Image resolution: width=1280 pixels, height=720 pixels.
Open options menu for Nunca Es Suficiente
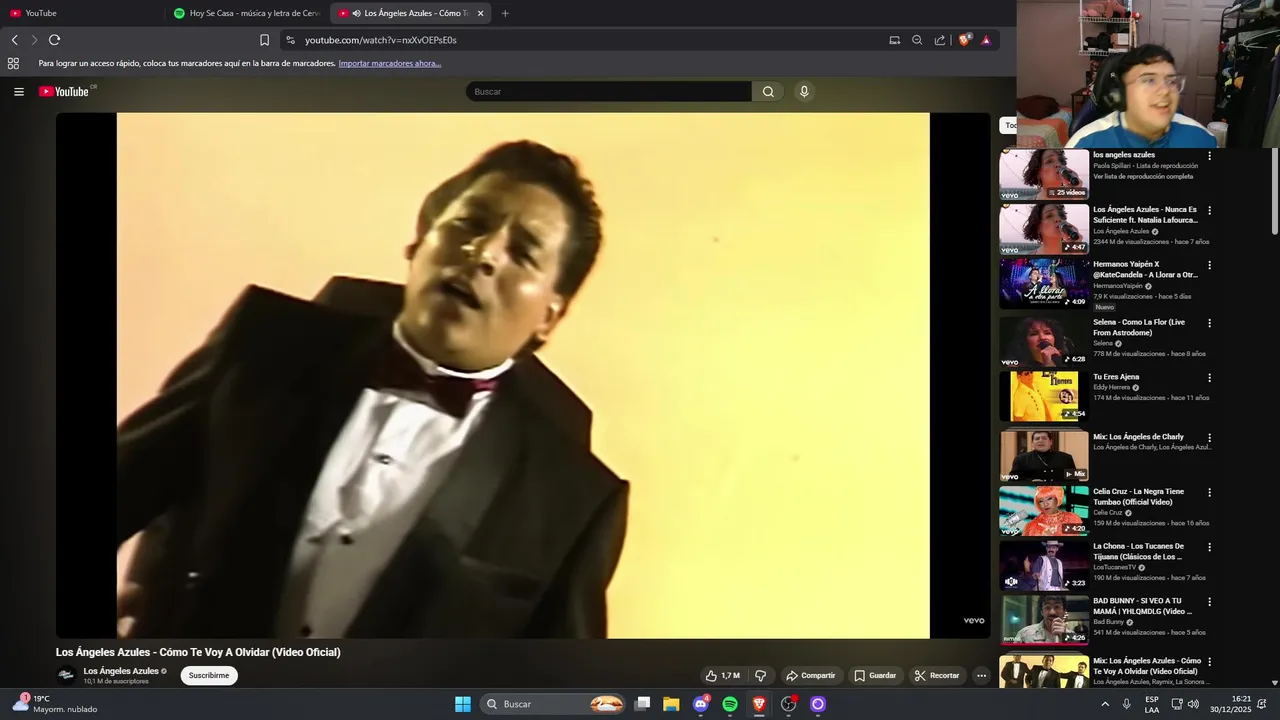[1209, 211]
